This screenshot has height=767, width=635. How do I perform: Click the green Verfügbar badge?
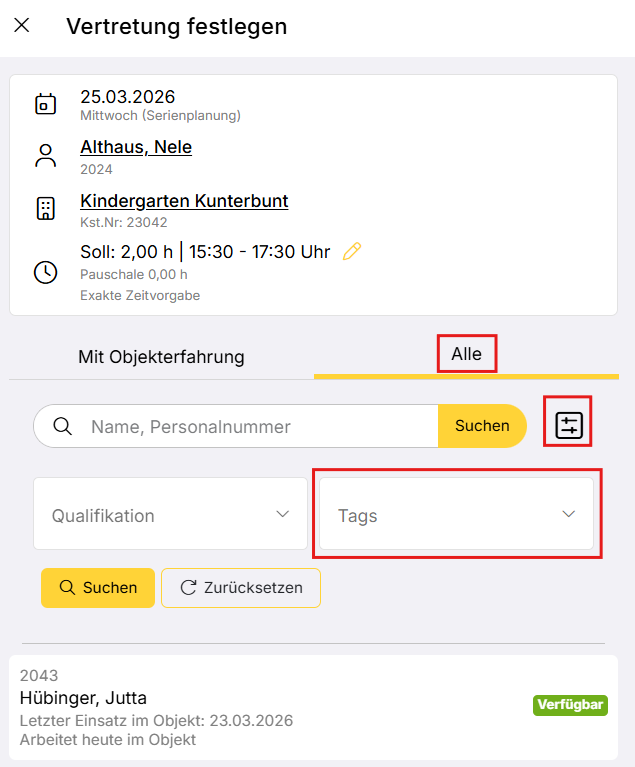coord(570,705)
